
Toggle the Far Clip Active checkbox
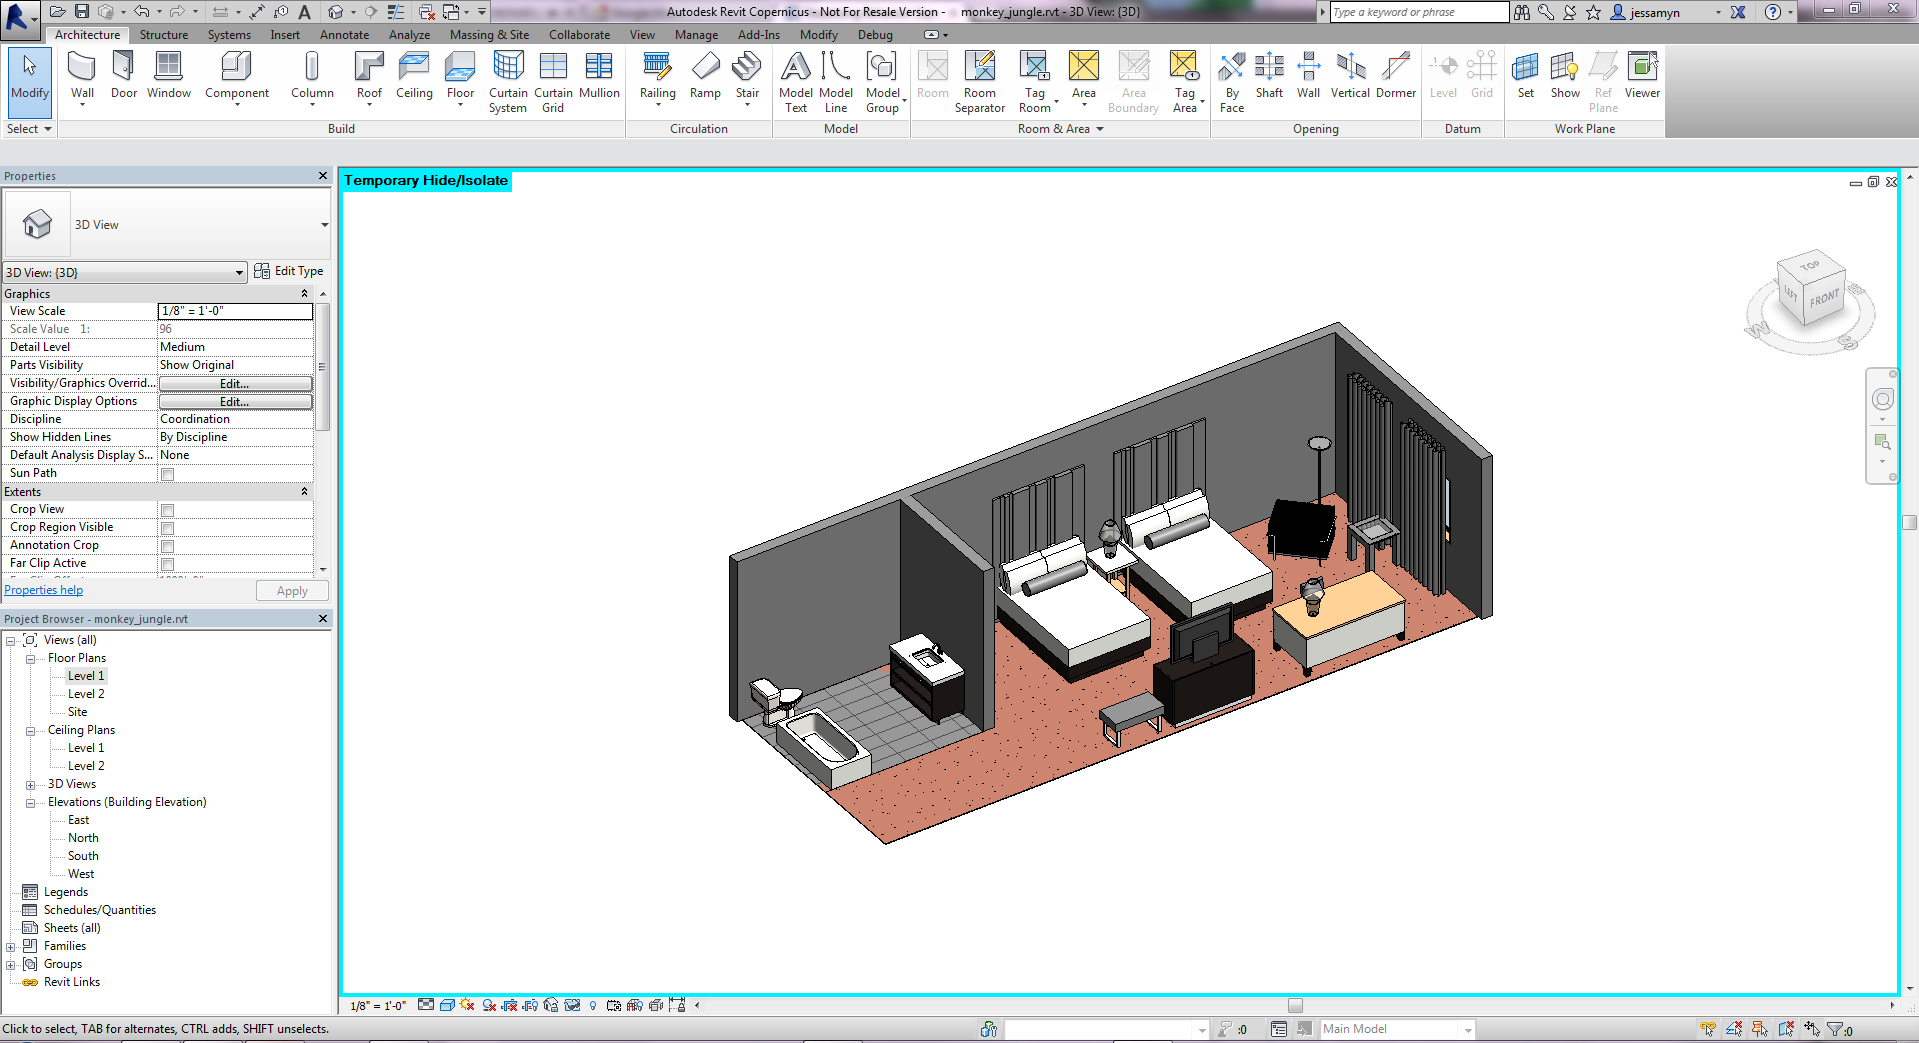point(168,564)
